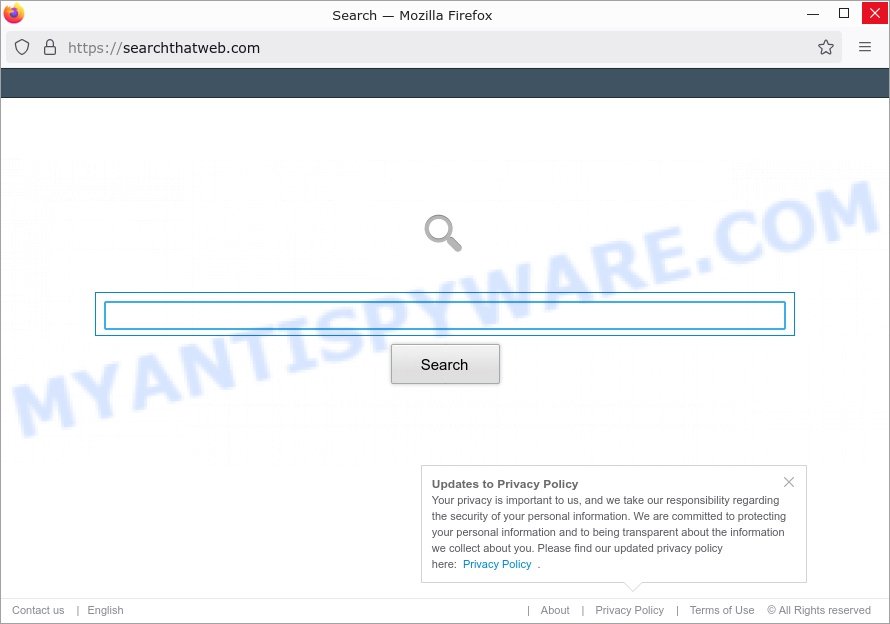Viewport: 890px width, 624px height.
Task: Open the tracking protection shield icon
Action: coord(22,47)
